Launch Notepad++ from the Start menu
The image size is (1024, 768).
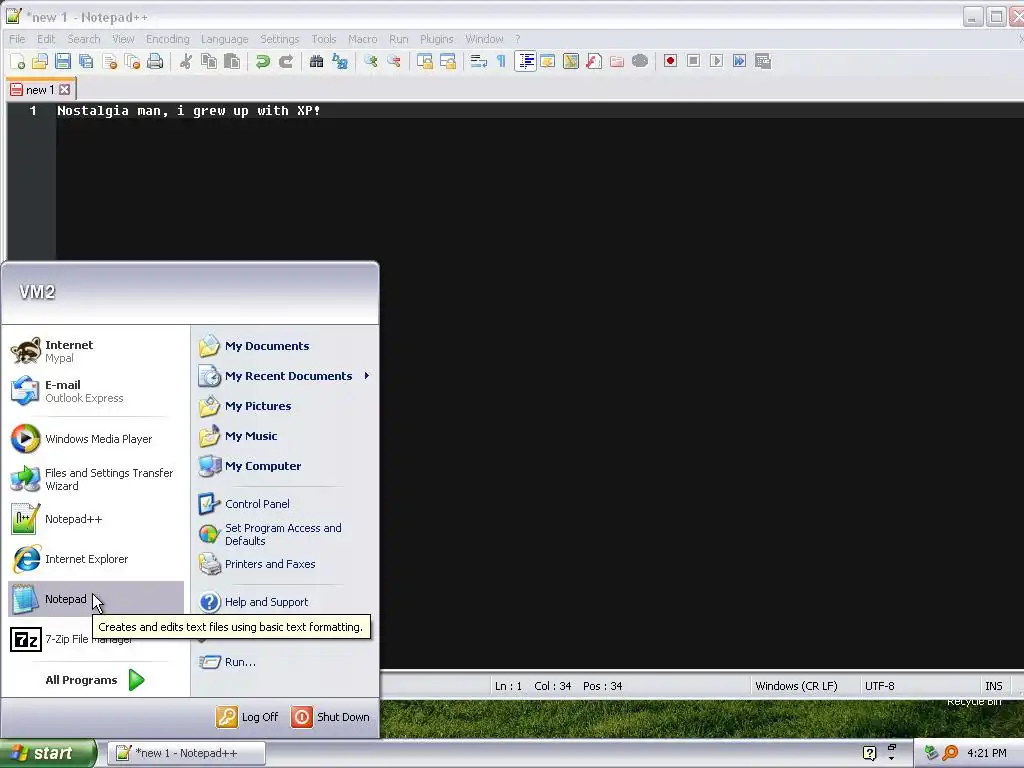pos(95,519)
